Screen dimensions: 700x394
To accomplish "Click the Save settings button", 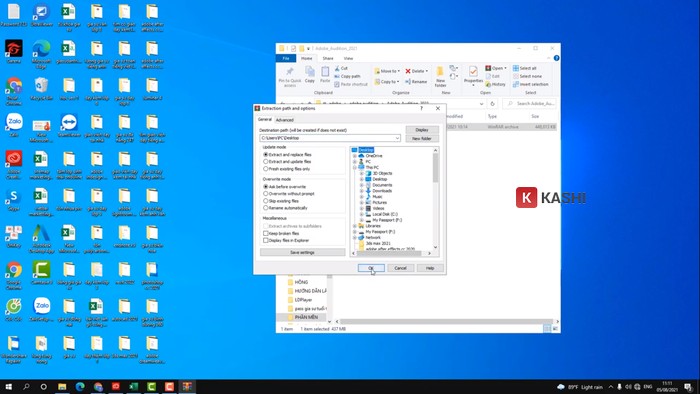I will tap(302, 253).
